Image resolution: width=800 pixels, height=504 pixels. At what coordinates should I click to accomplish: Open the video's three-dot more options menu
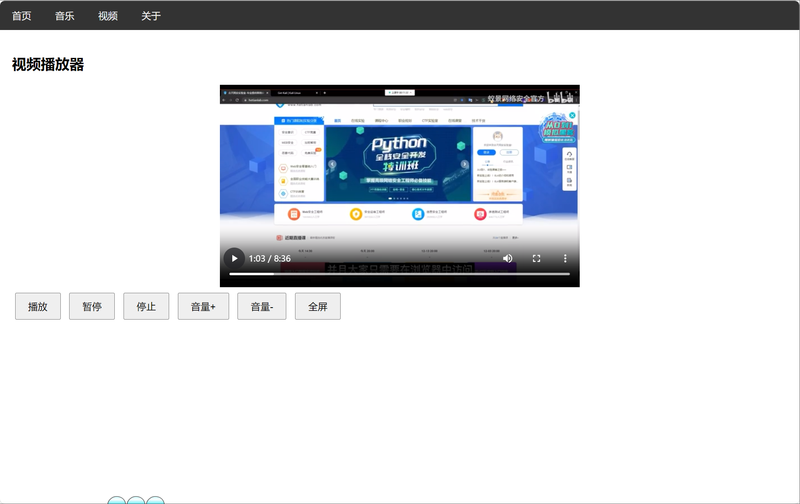coord(565,259)
